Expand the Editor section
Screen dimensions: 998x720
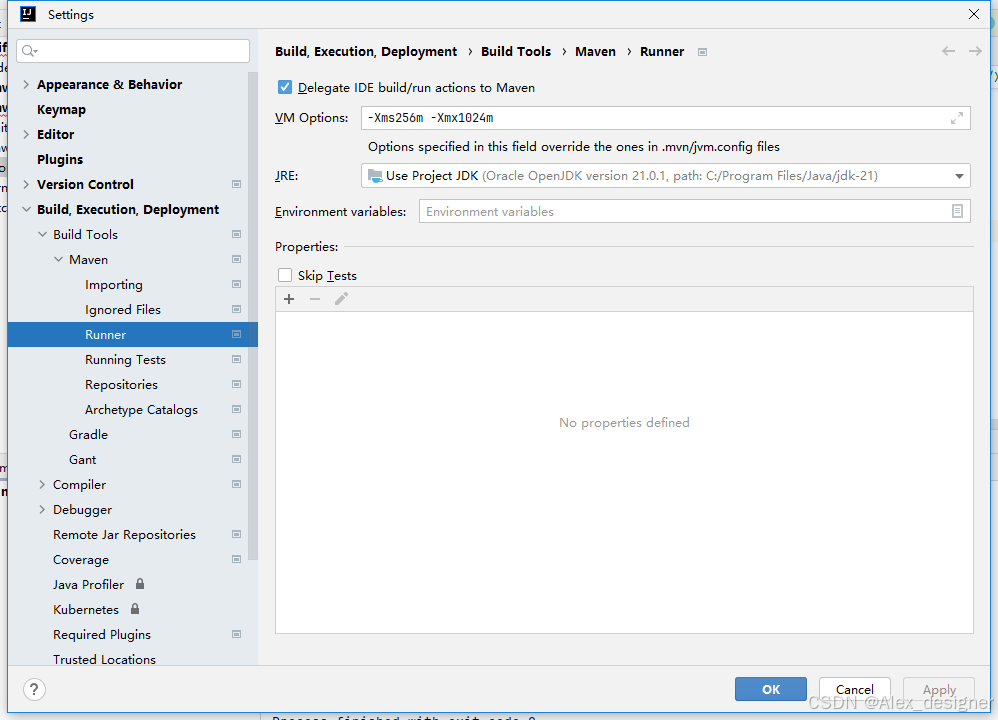[26, 134]
